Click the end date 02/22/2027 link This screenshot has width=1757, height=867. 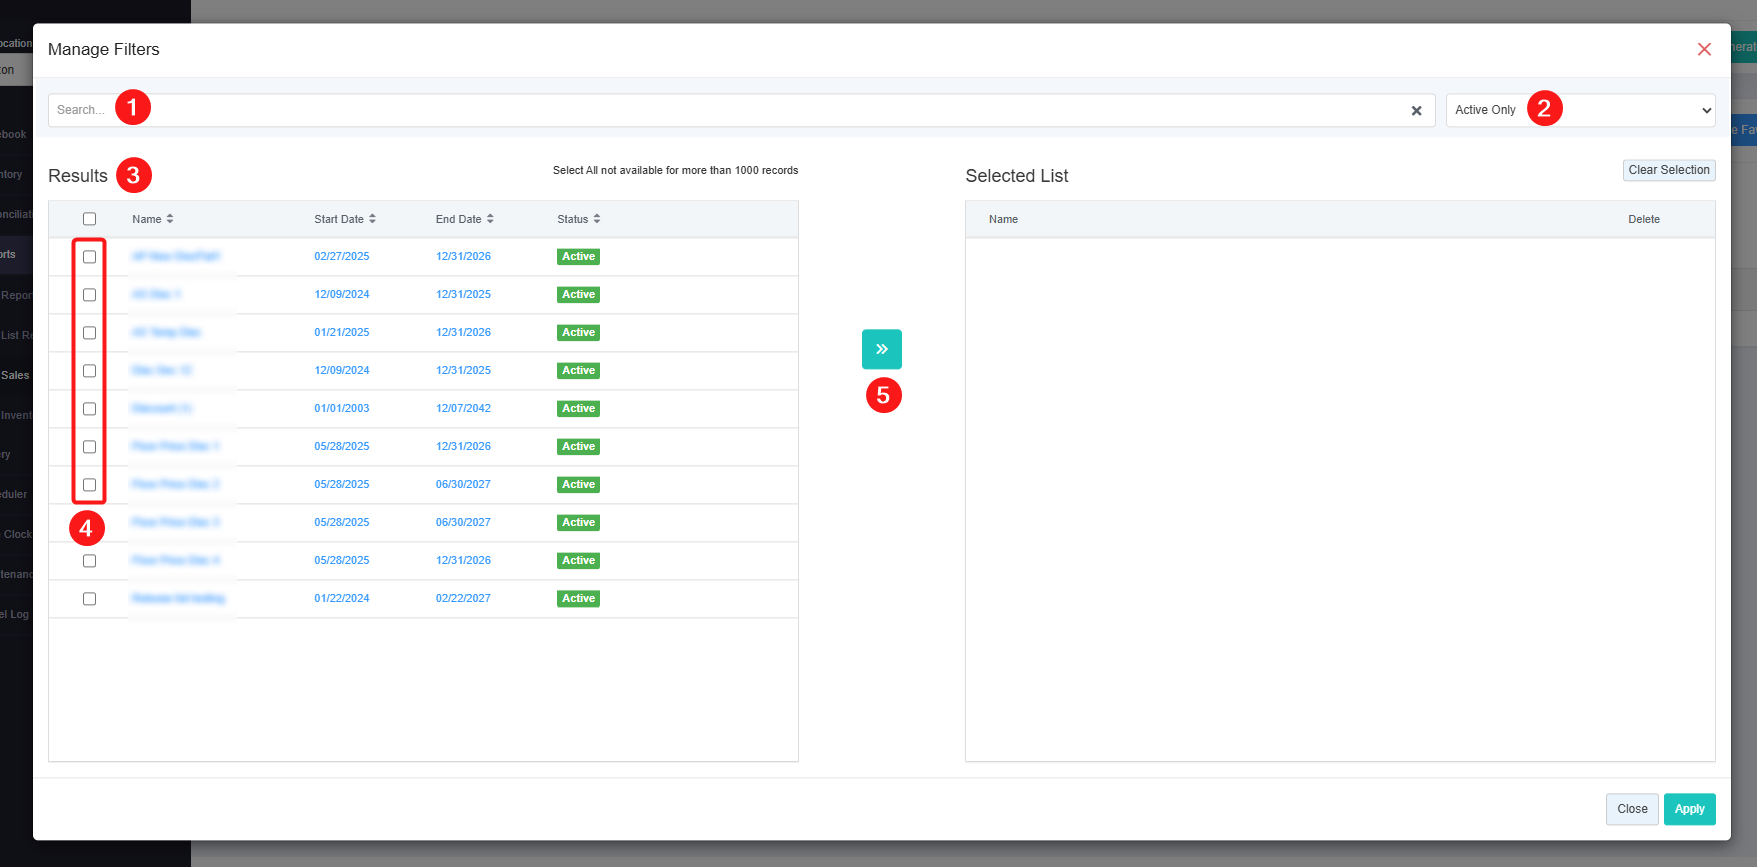click(463, 599)
